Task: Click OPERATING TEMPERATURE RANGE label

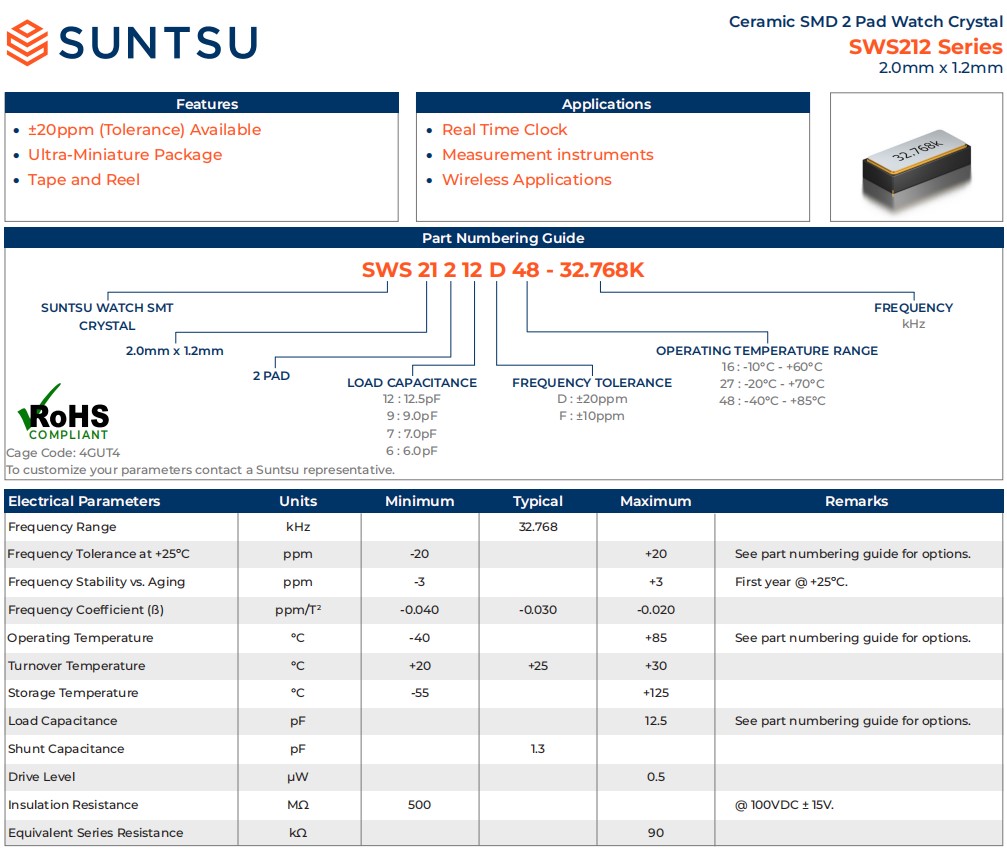Action: pyautogui.click(x=767, y=351)
